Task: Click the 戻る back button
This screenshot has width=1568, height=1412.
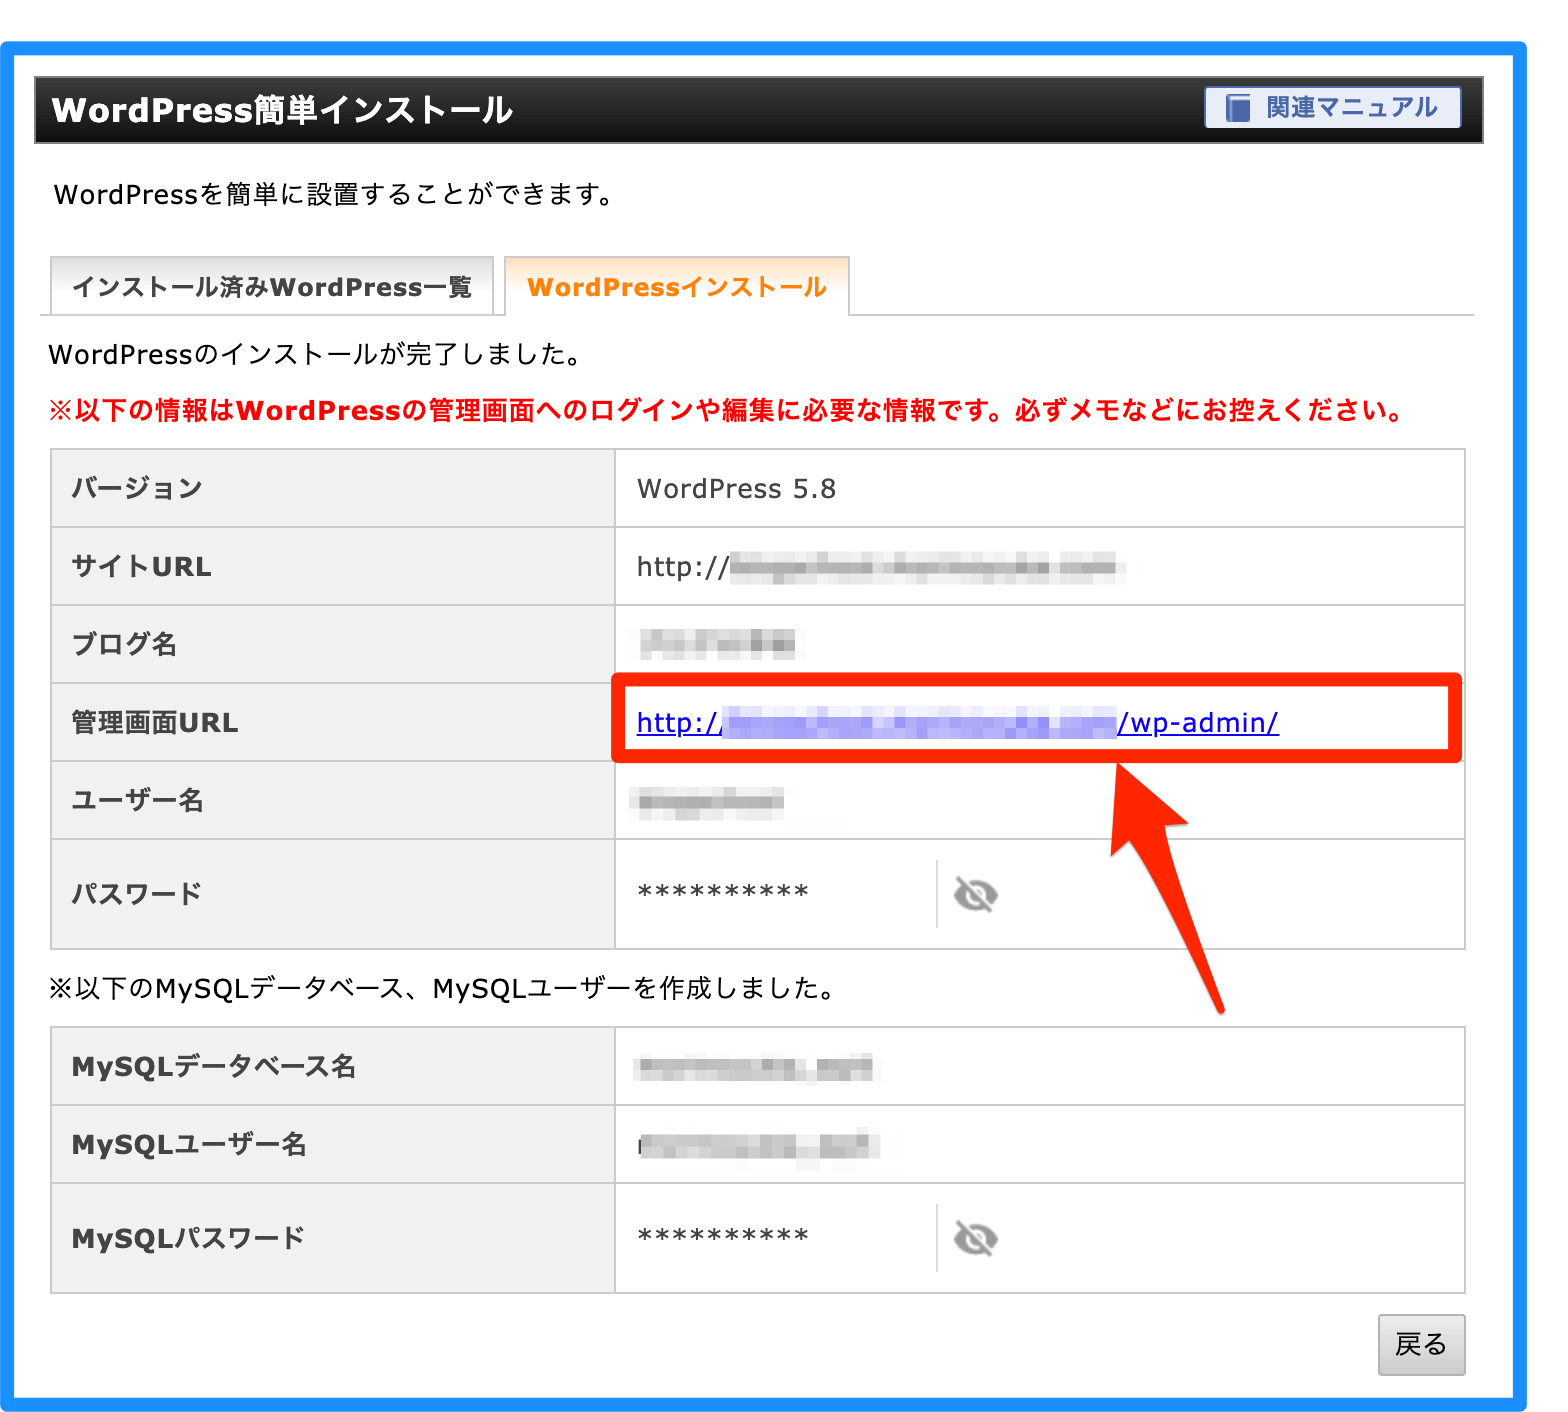Action: click(1421, 1344)
